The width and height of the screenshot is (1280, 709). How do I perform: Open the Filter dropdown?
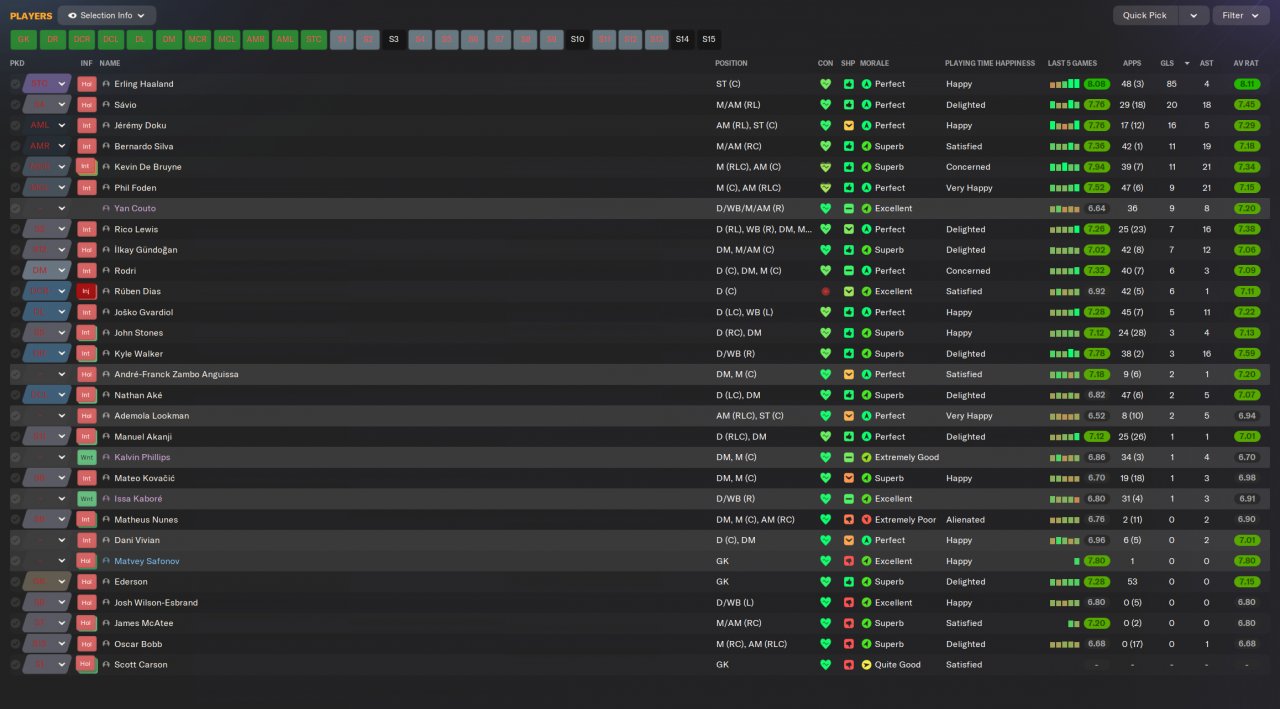1240,15
